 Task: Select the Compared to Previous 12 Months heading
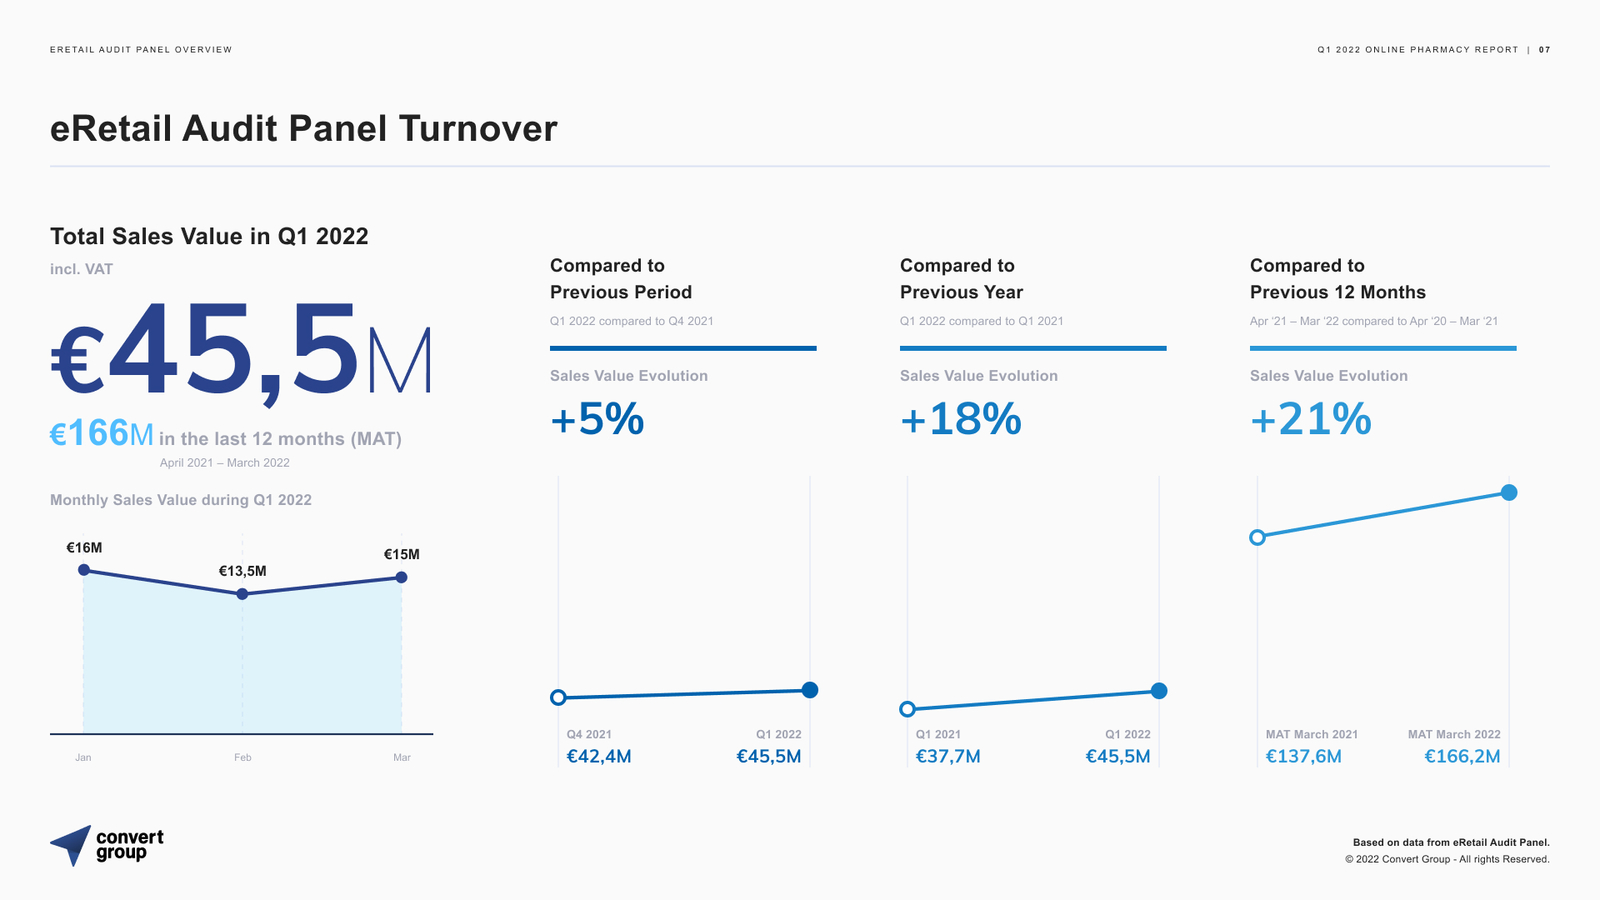pyautogui.click(x=1337, y=279)
